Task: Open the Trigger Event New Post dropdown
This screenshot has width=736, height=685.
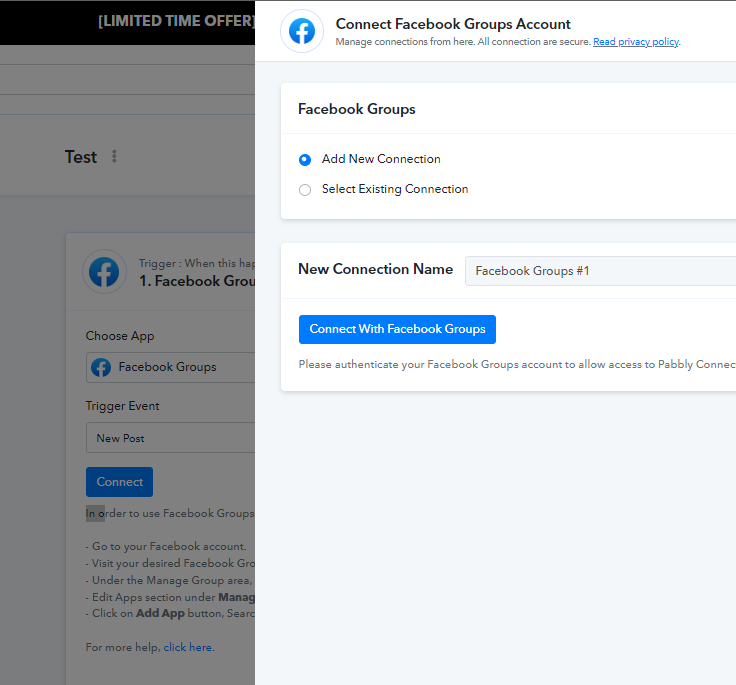Action: click(x=170, y=438)
